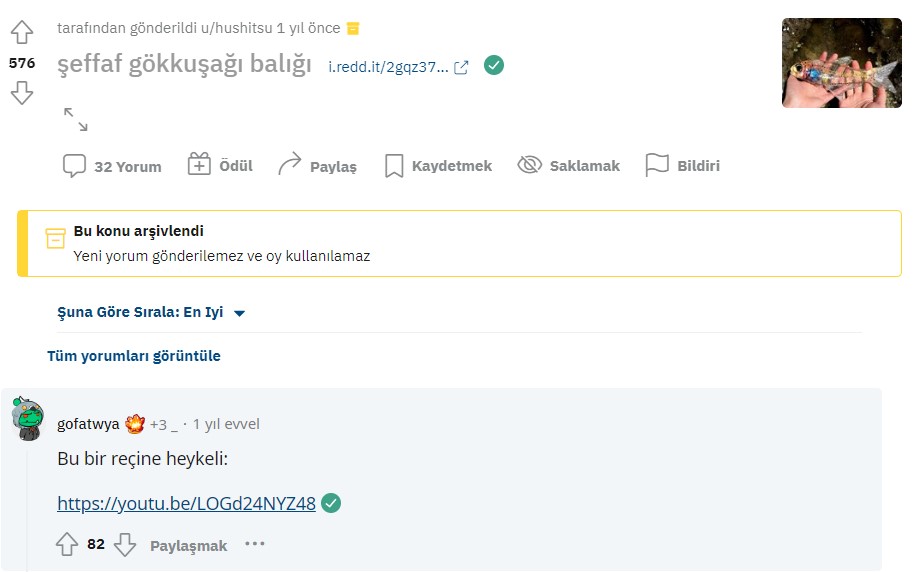Hide the post using Saklamak

(x=569, y=166)
